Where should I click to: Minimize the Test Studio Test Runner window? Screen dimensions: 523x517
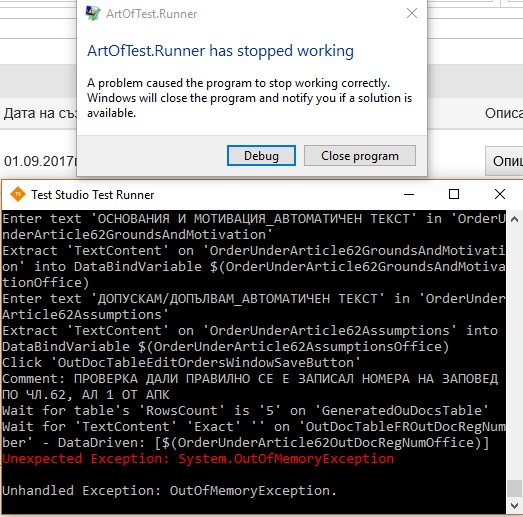(x=409, y=194)
